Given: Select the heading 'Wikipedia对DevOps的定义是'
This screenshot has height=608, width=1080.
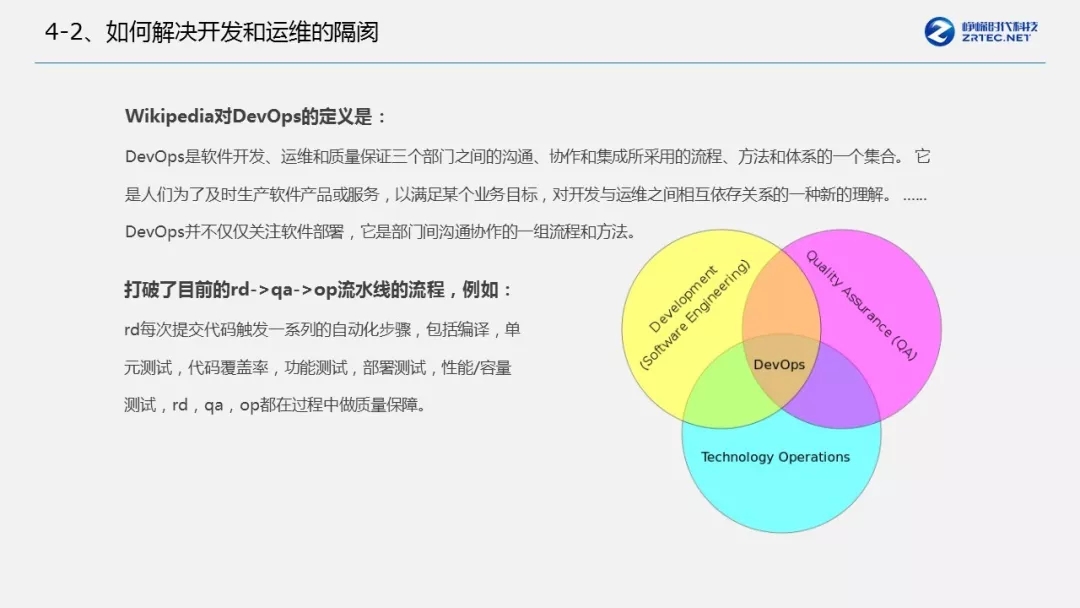Looking at the screenshot, I should pos(256,116).
